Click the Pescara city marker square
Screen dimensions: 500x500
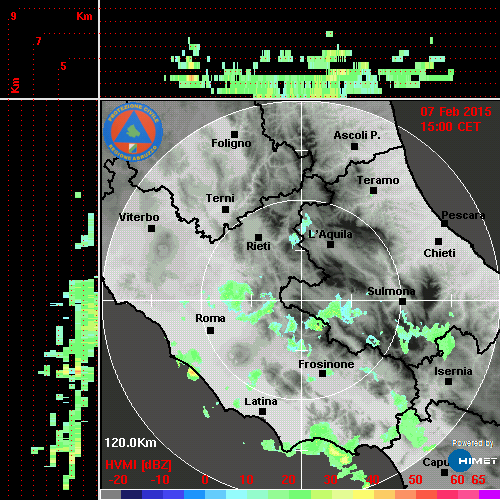tap(445, 223)
